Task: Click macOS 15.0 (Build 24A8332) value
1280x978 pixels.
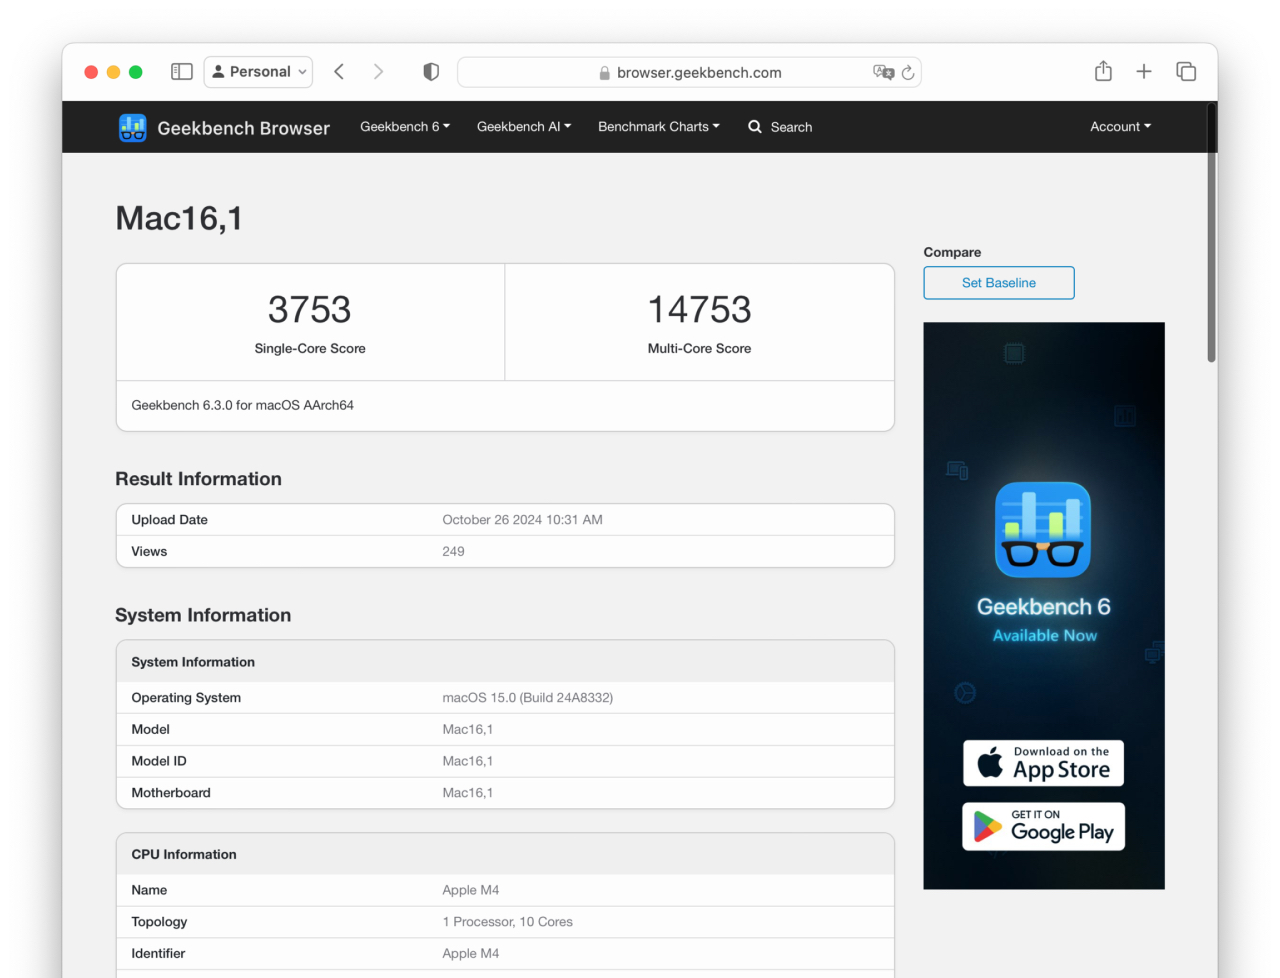Action: pyautogui.click(x=528, y=698)
